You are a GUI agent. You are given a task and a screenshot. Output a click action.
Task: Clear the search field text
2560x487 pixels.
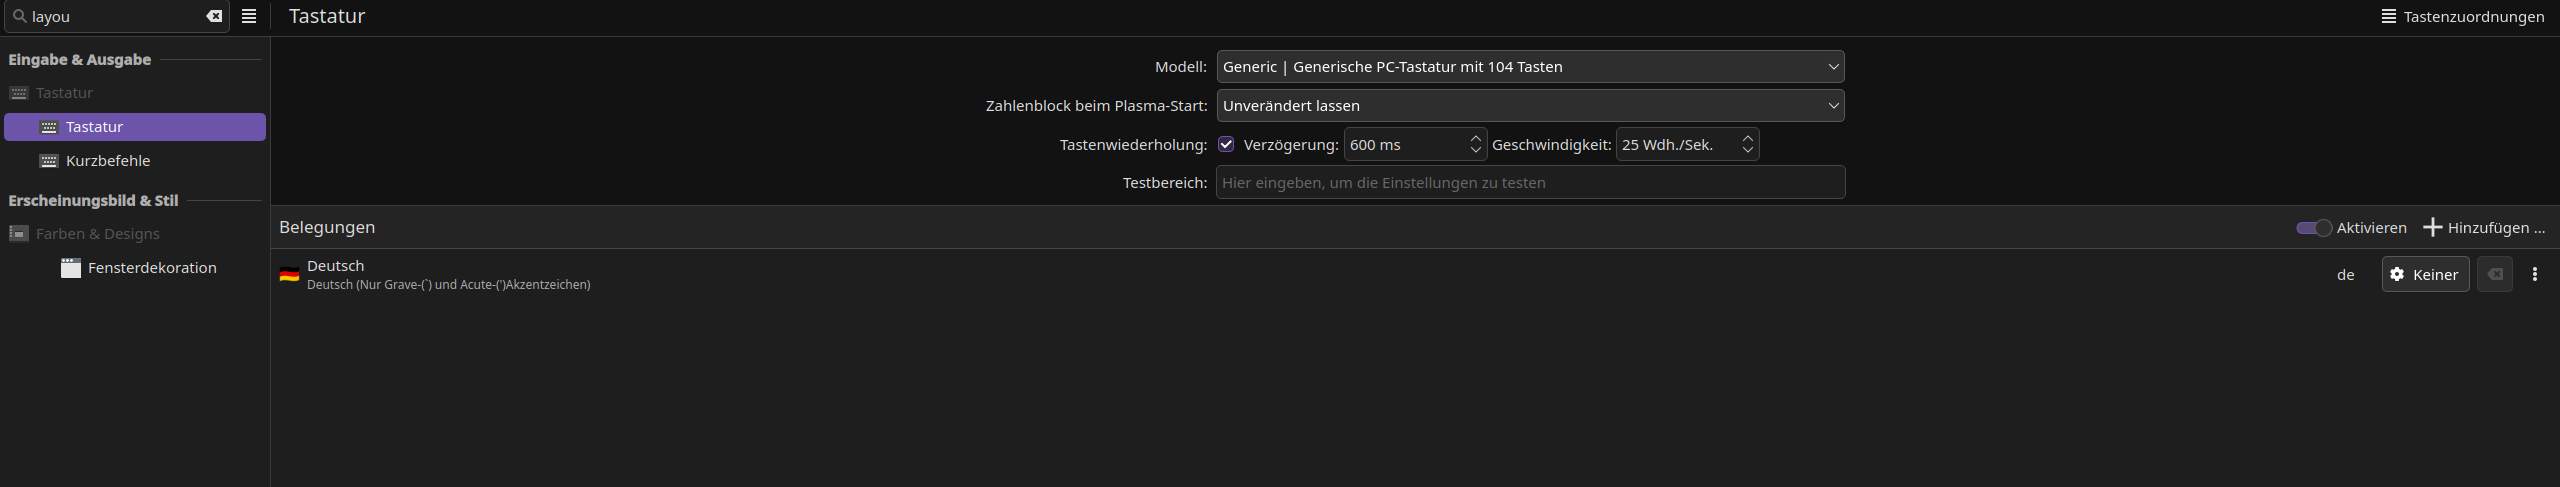click(x=214, y=17)
